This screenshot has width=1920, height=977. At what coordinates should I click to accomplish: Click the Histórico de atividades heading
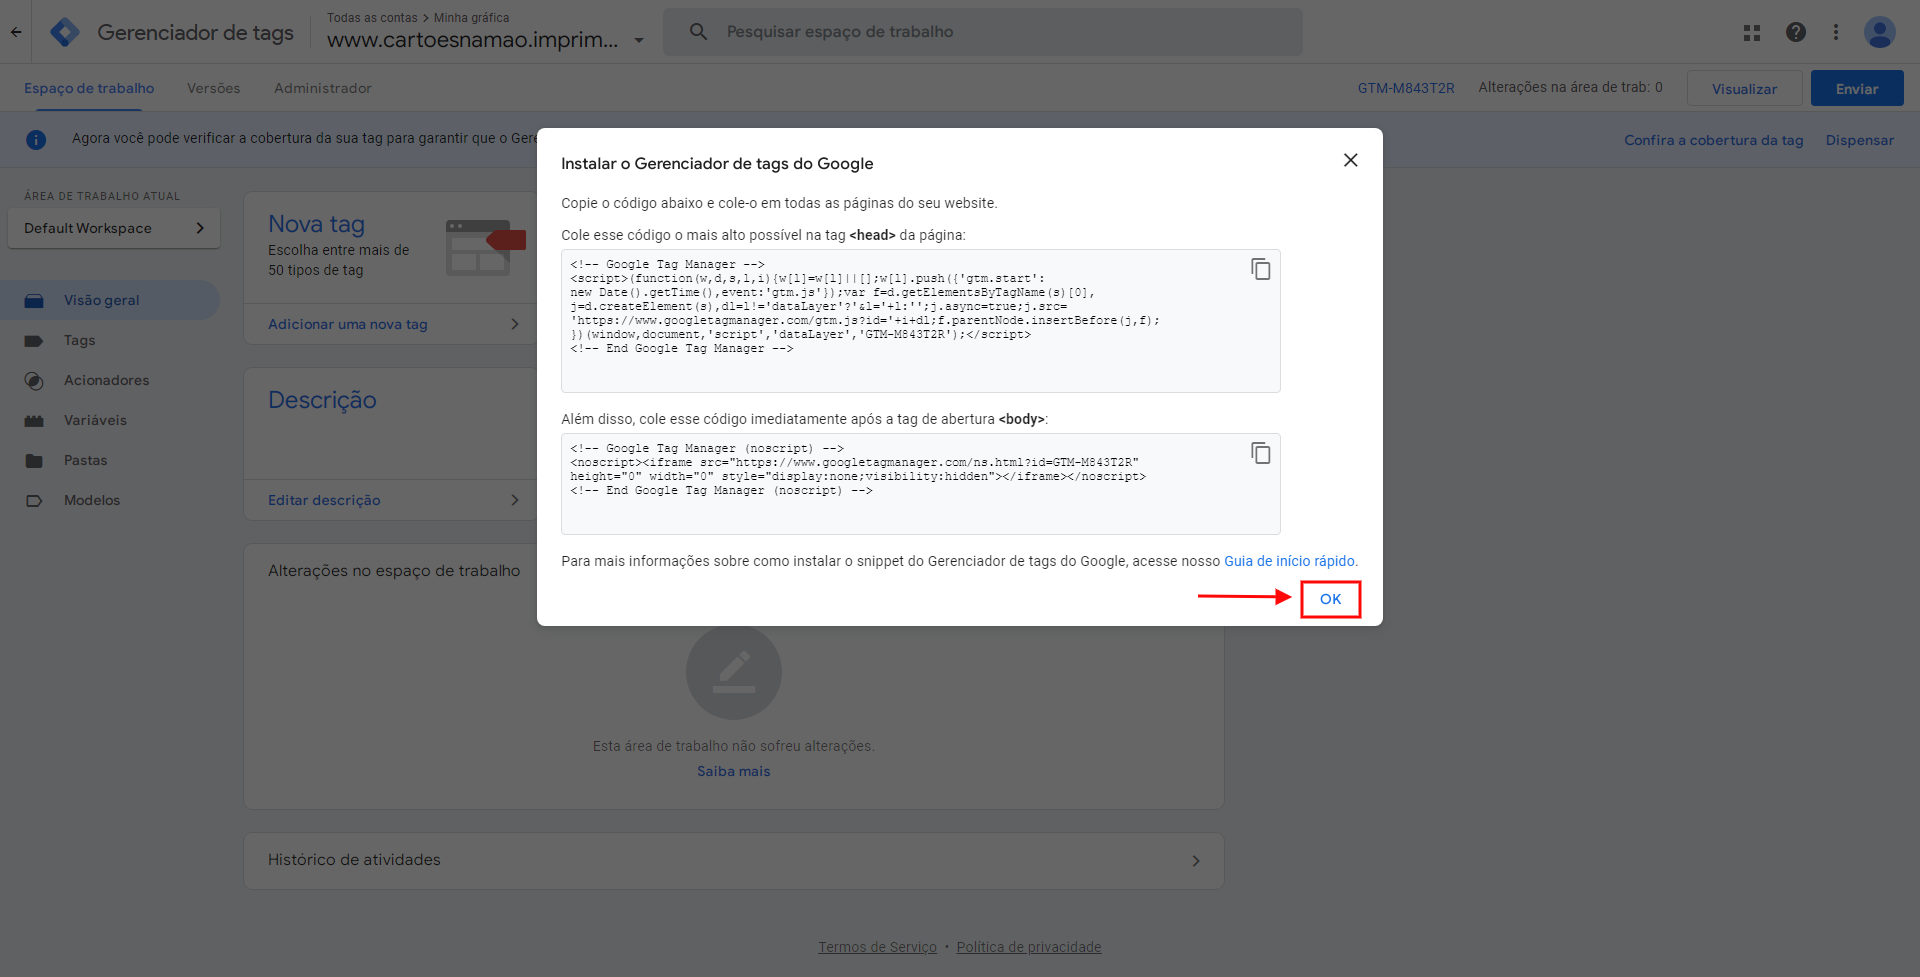click(x=354, y=860)
